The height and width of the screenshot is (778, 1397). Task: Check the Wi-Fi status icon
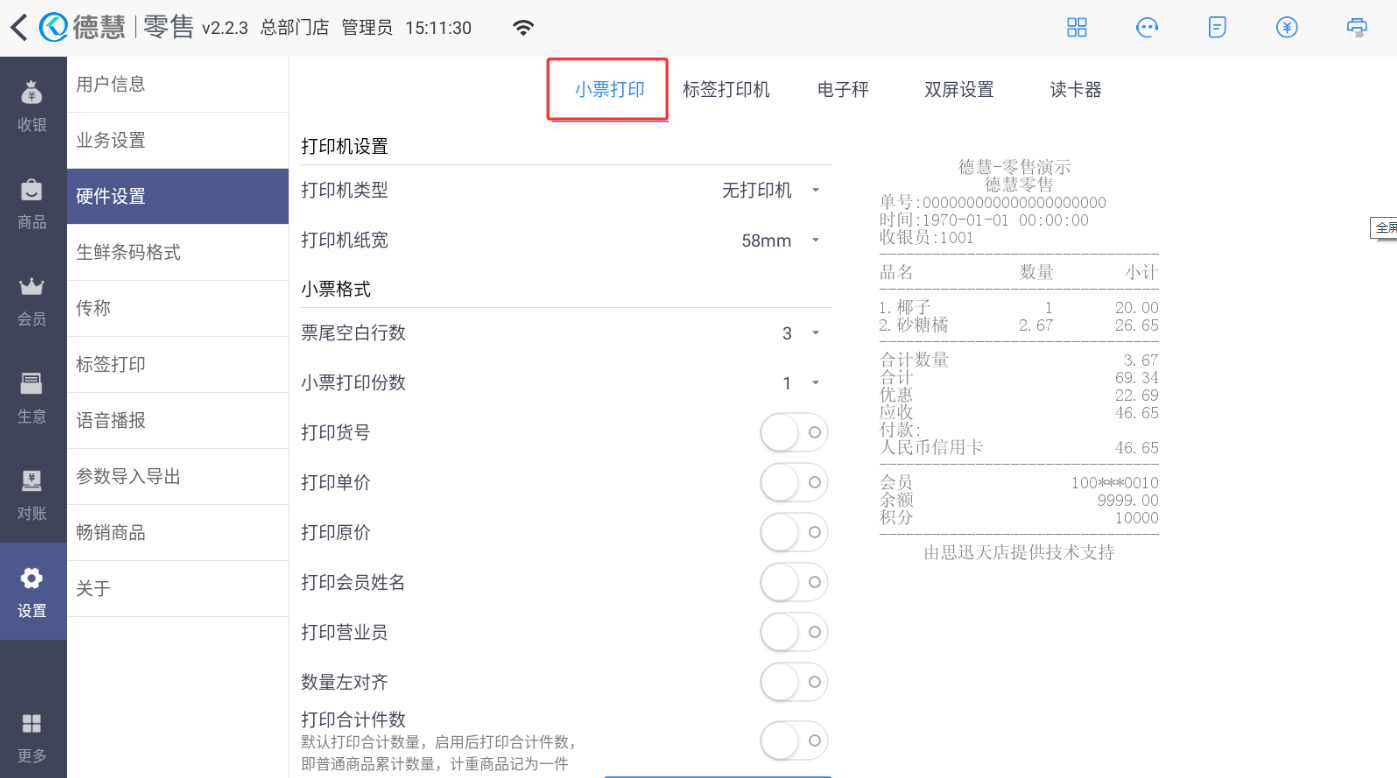[x=523, y=28]
